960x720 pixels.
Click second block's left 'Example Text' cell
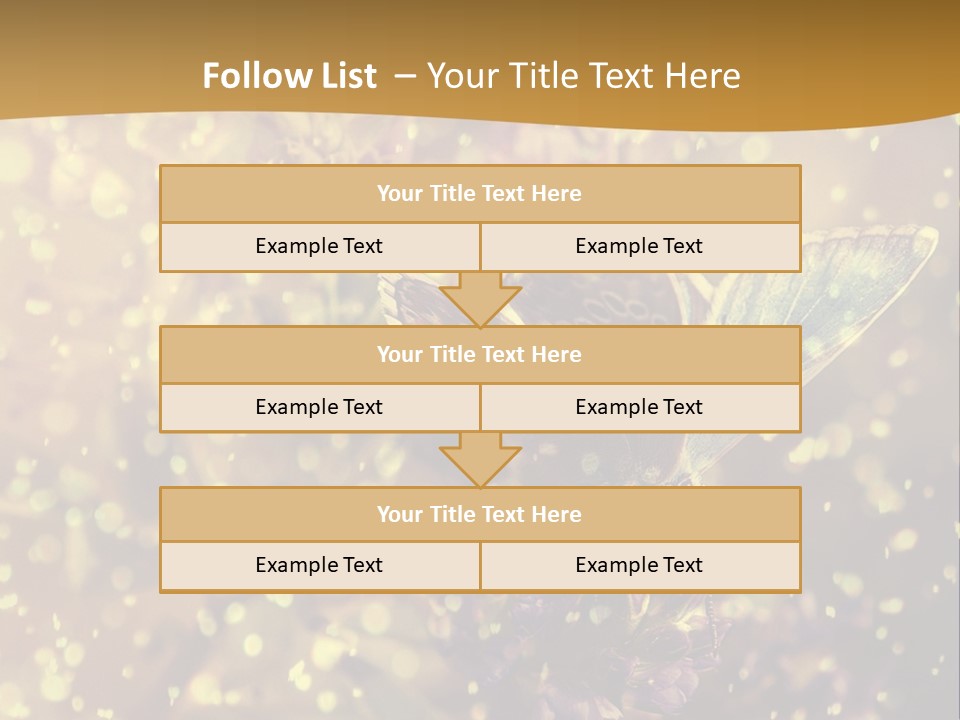(320, 408)
